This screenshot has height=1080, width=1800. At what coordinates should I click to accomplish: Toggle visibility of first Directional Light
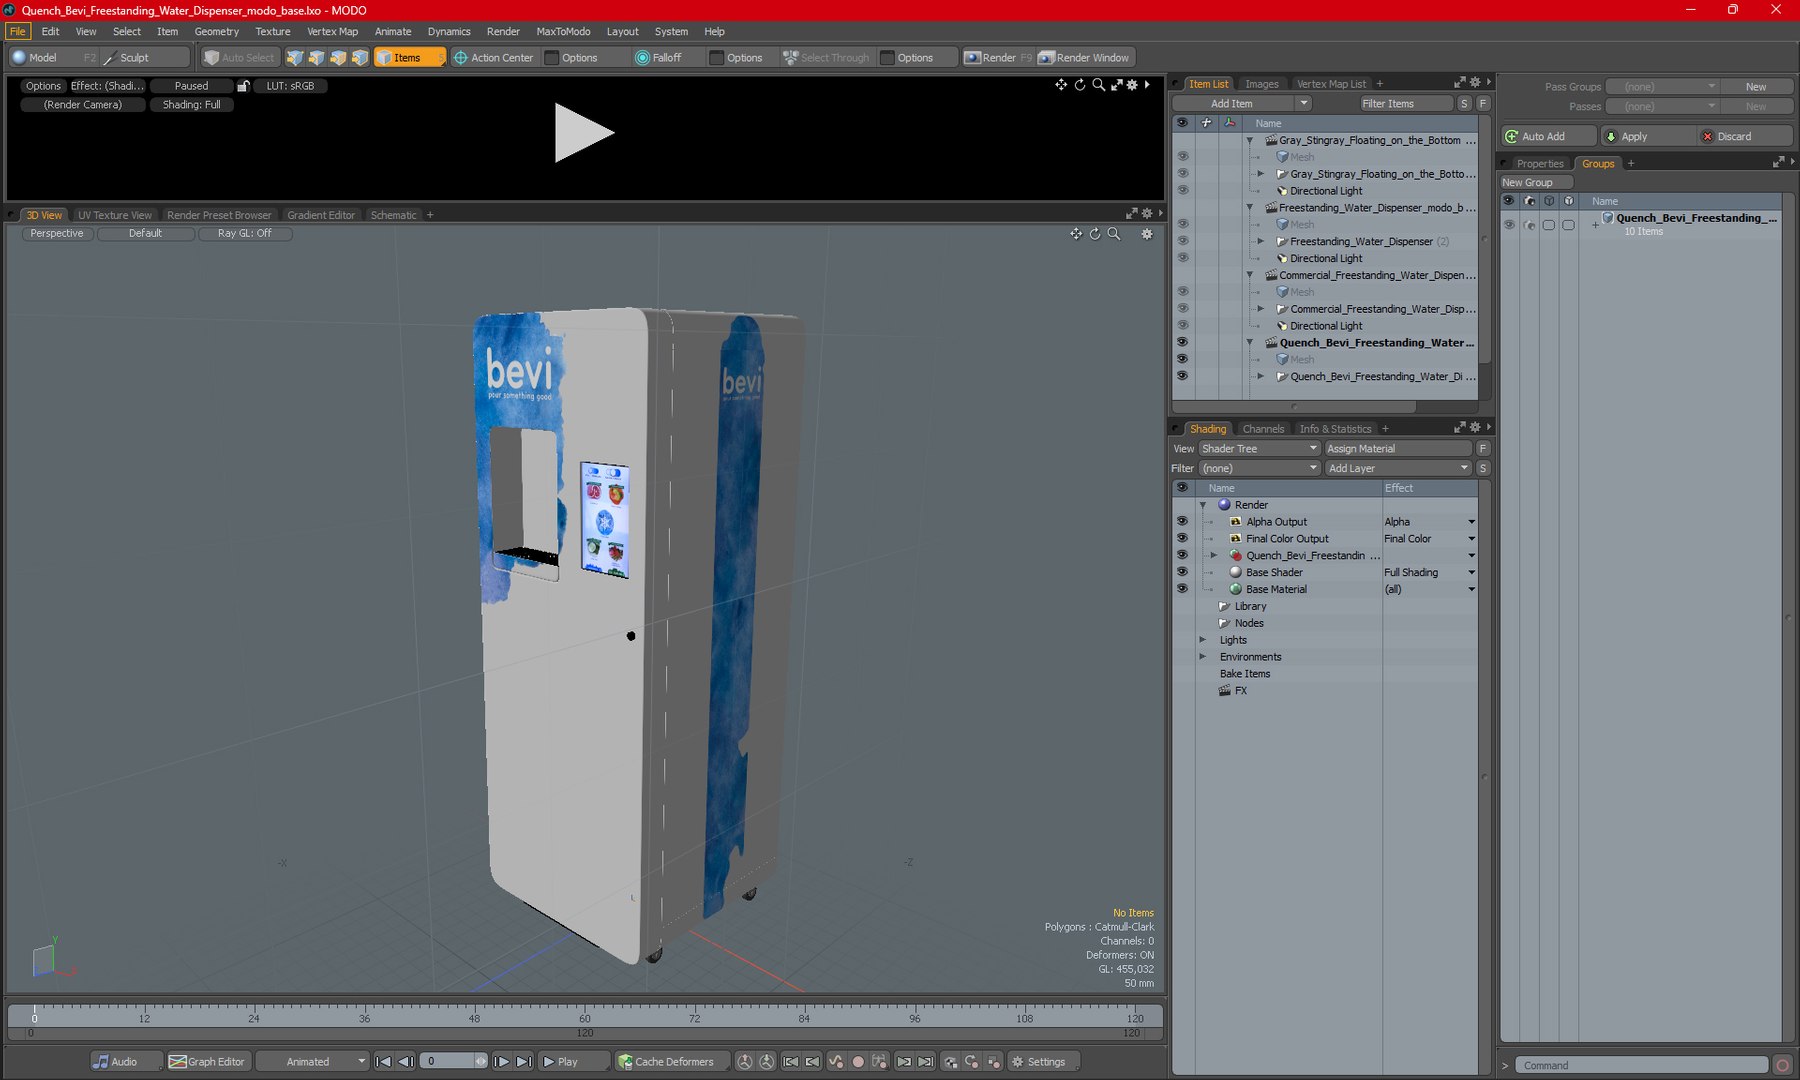point(1182,190)
